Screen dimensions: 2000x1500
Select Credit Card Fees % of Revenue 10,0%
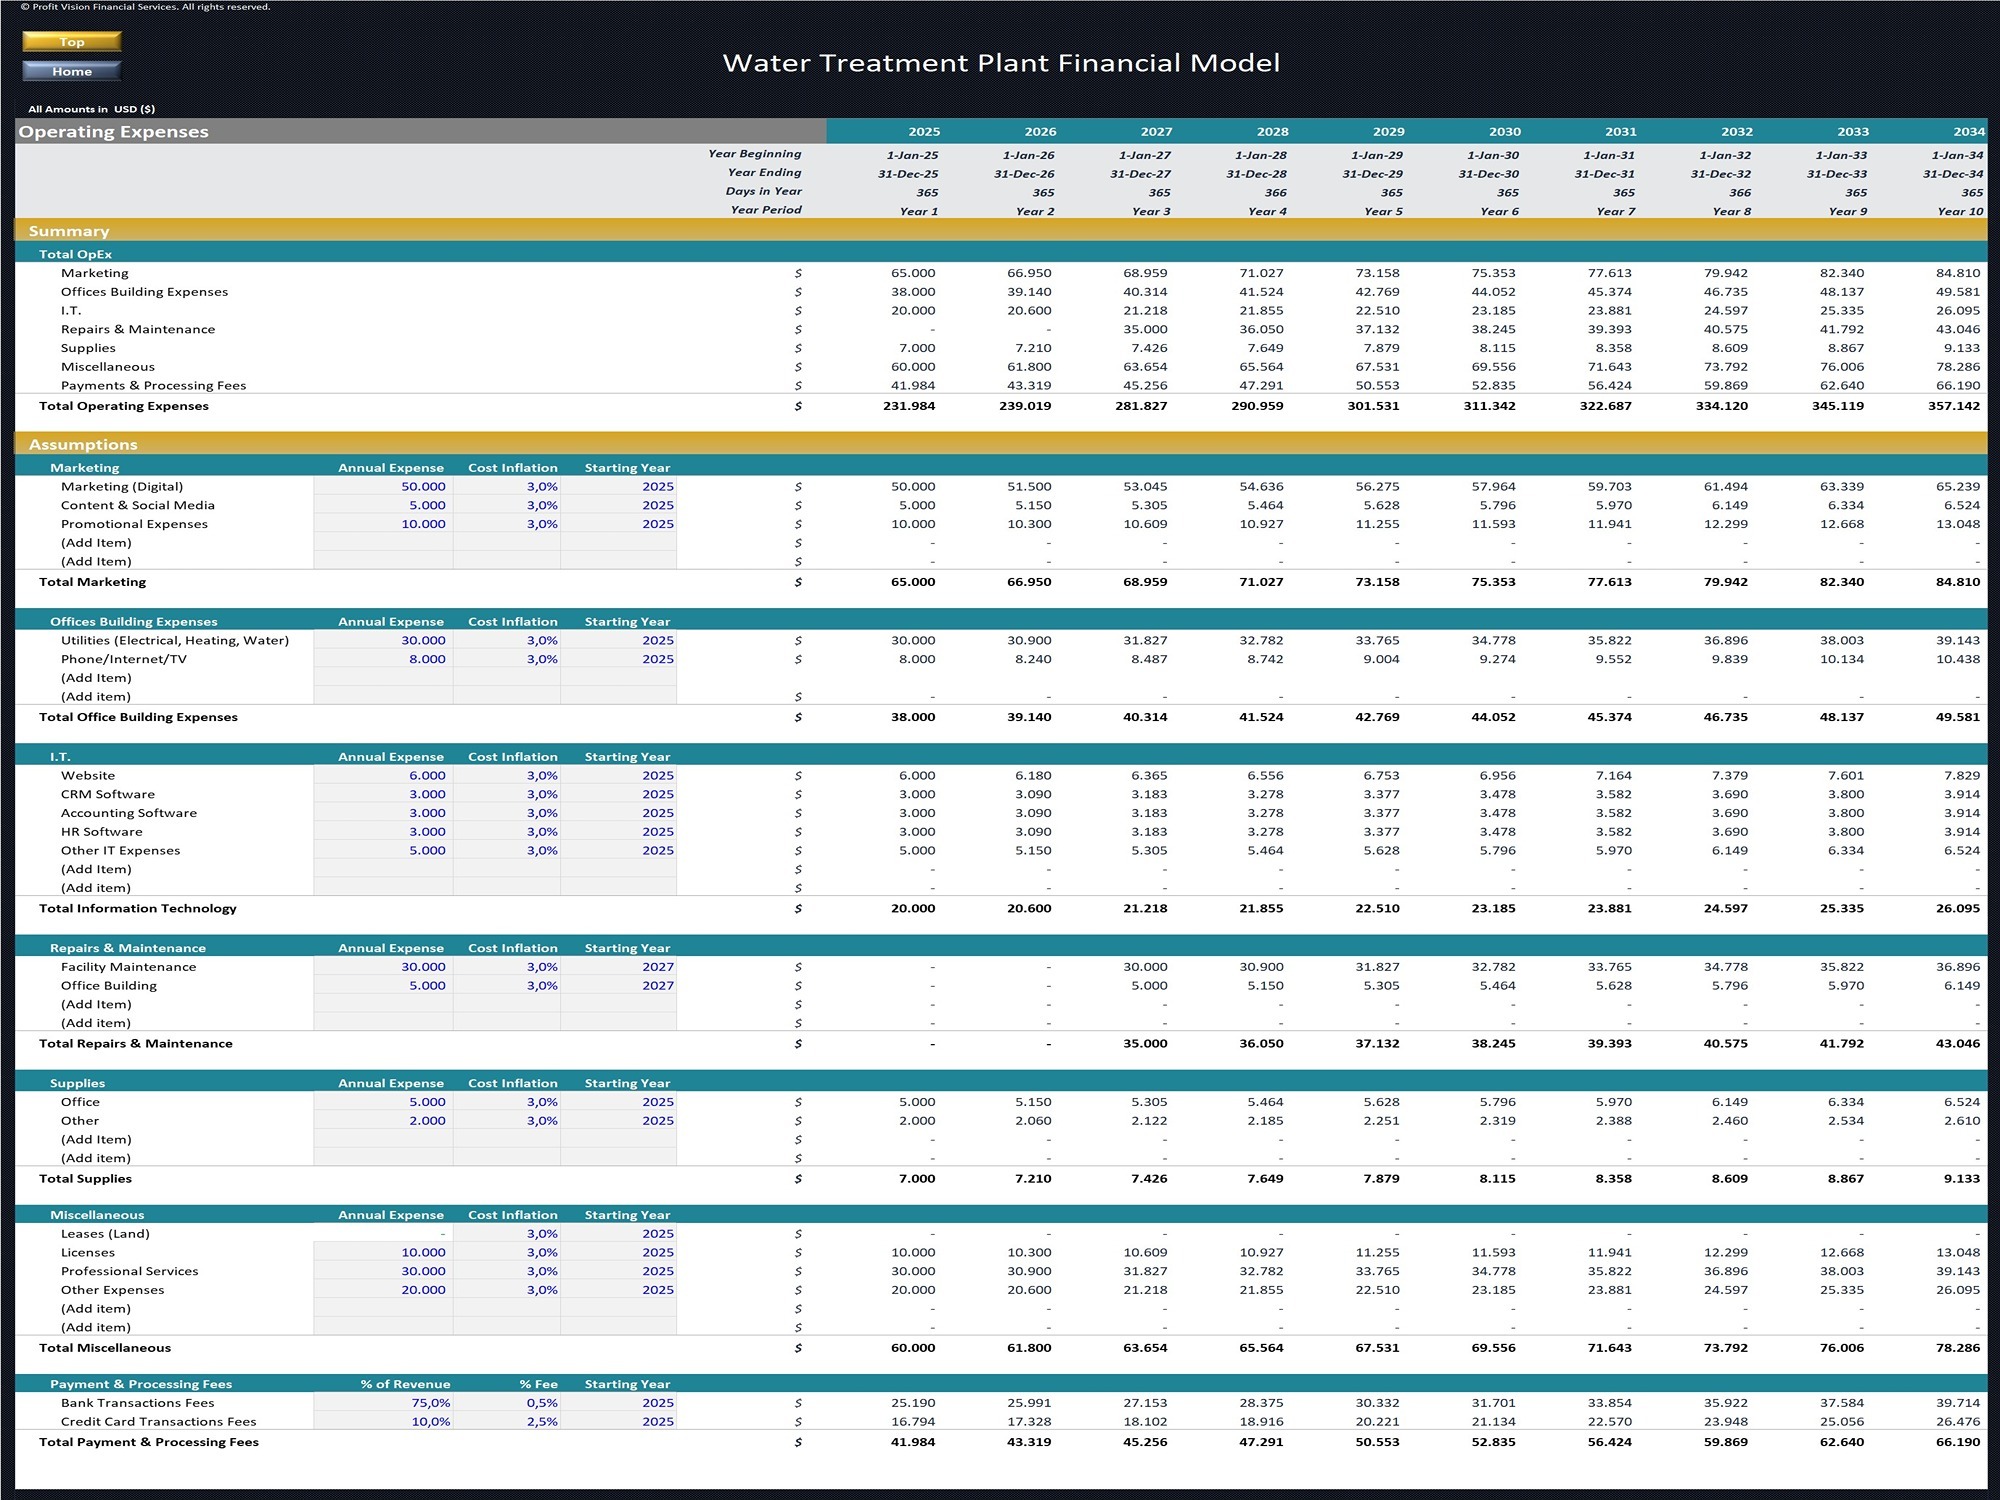pyautogui.click(x=383, y=1422)
